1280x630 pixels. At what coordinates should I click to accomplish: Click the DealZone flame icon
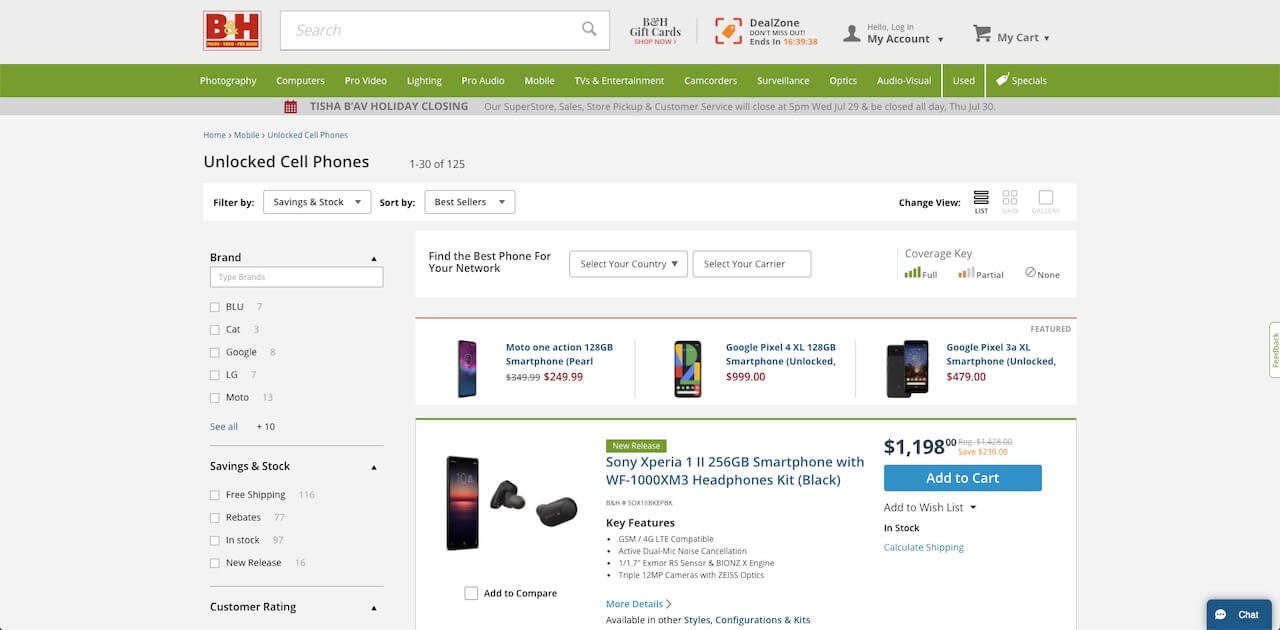(x=727, y=30)
